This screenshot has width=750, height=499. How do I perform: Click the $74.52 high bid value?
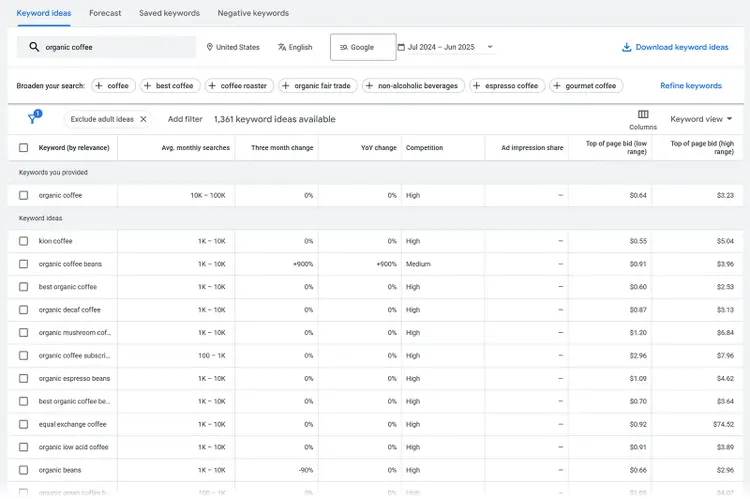click(723, 424)
